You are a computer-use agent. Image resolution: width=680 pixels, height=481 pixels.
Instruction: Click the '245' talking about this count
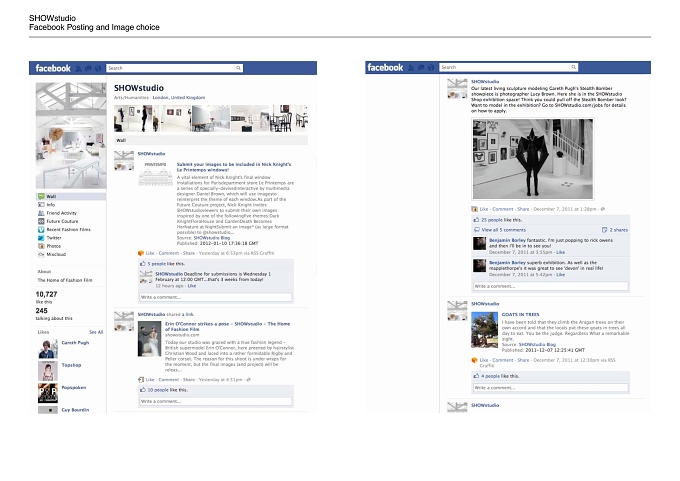coord(42,311)
